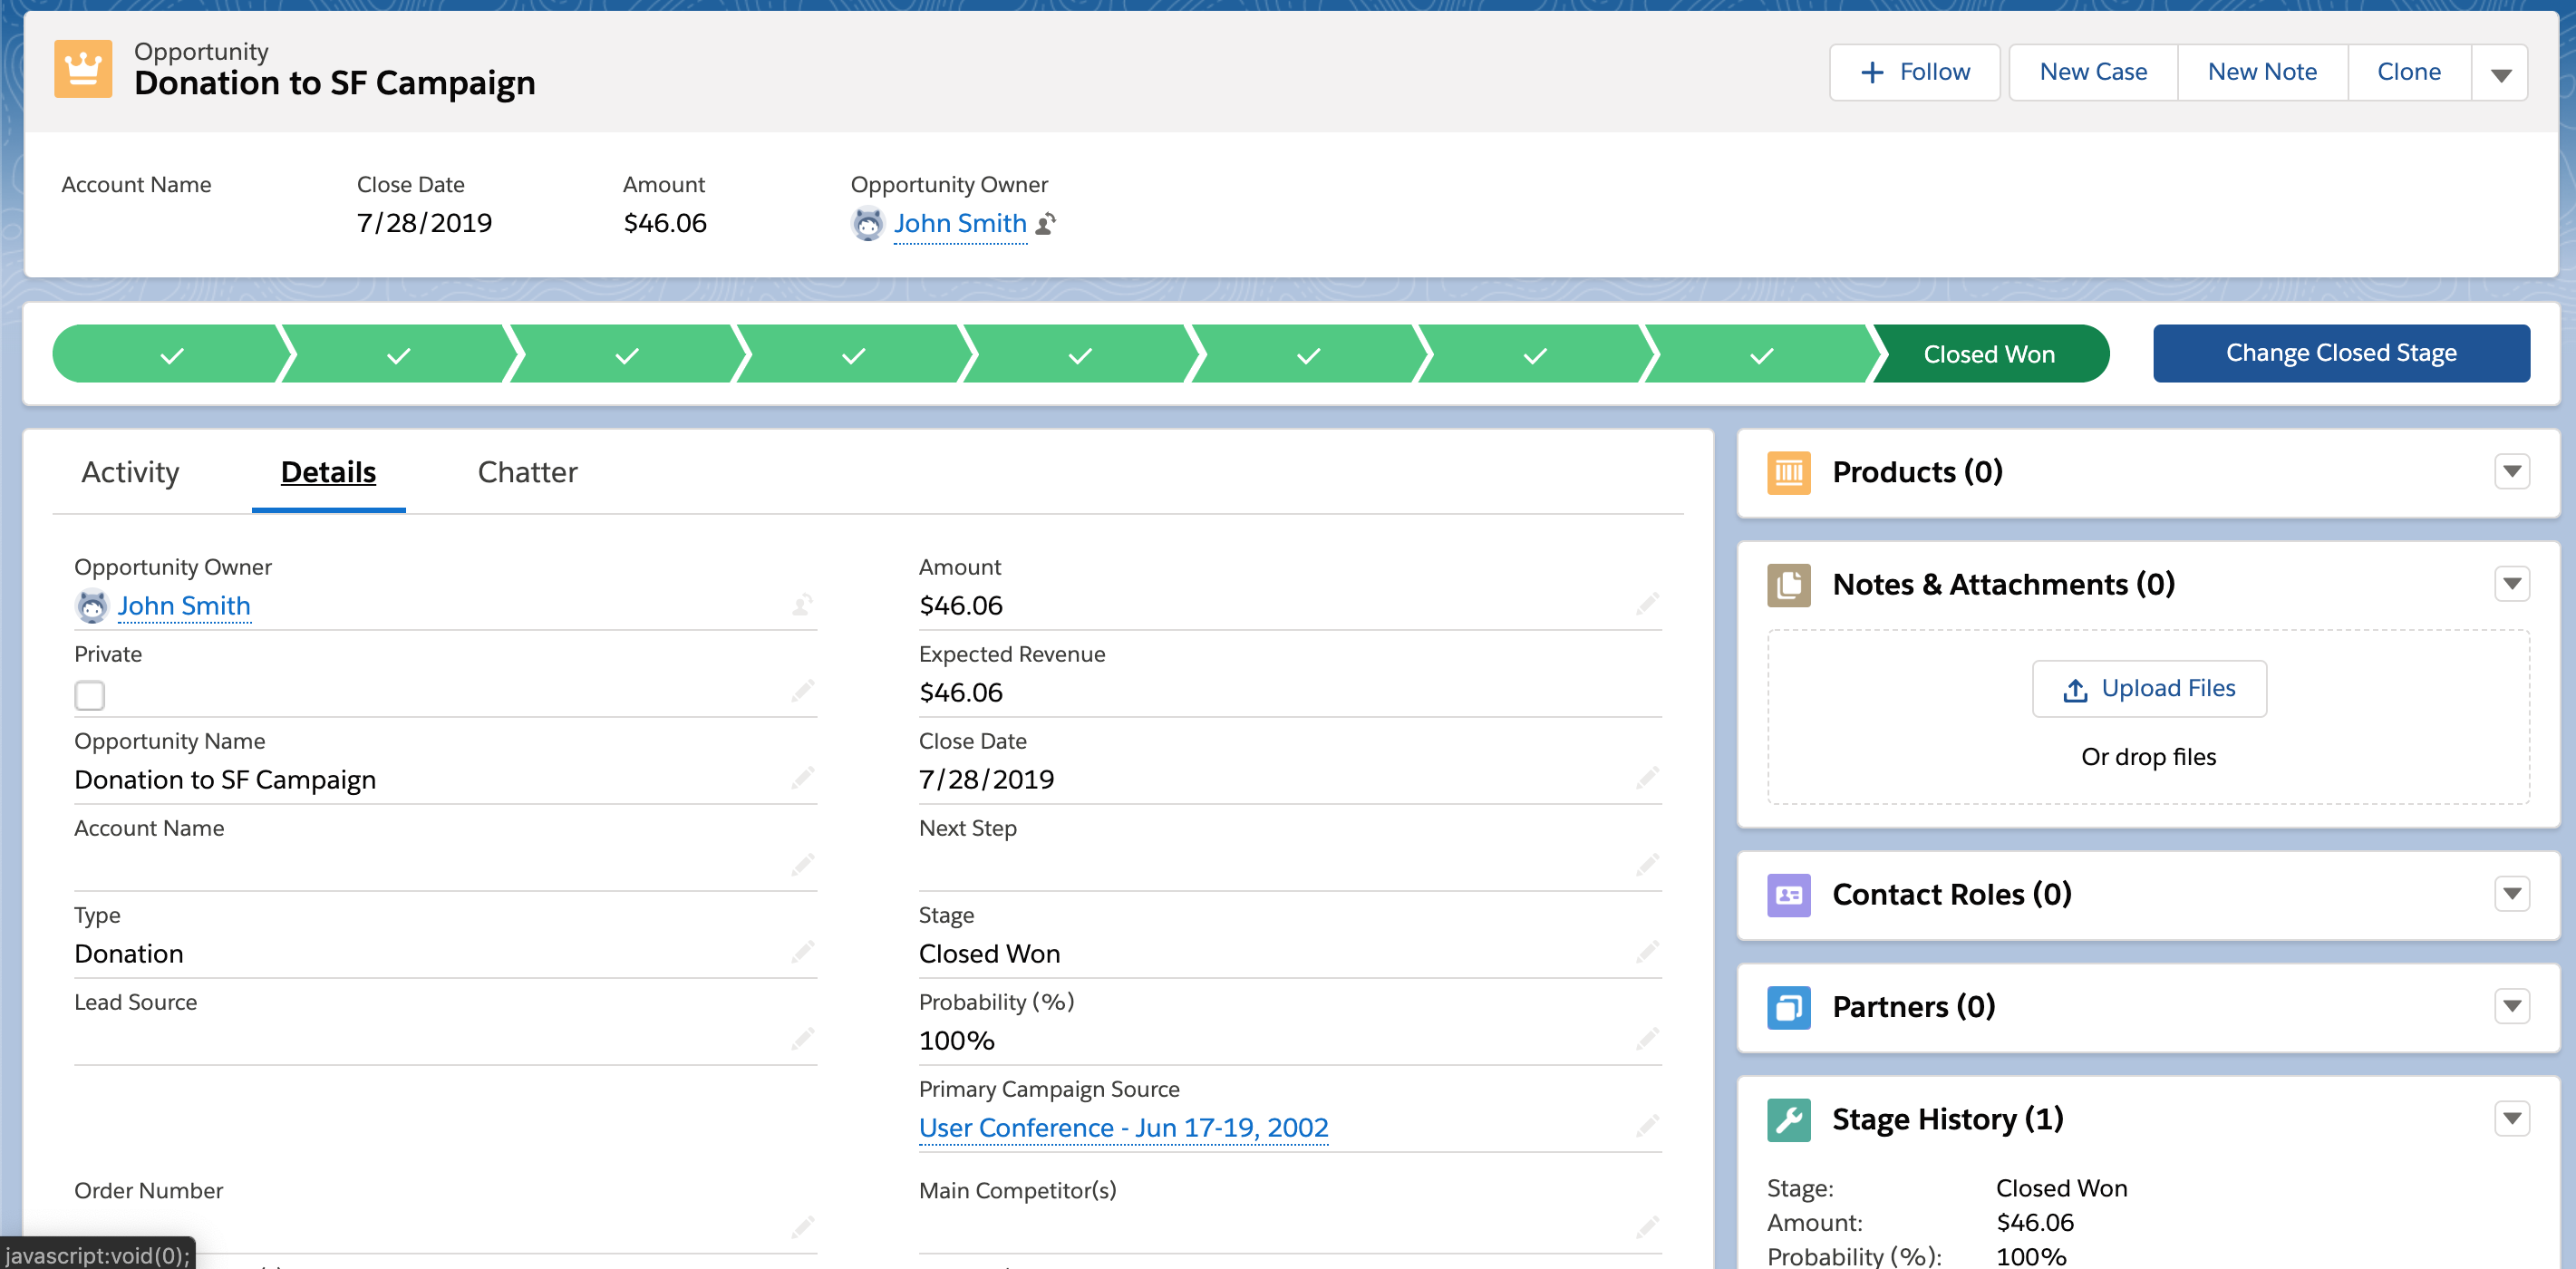This screenshot has width=2576, height=1269.
Task: Click the Stage History wrench icon
Action: [x=1788, y=1119]
